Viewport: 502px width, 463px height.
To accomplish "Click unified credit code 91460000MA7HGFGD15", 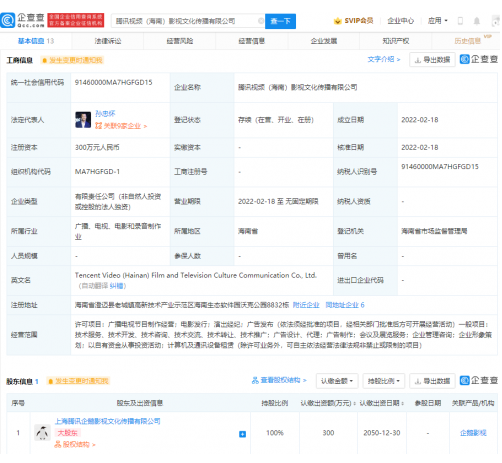I will 113,82.
